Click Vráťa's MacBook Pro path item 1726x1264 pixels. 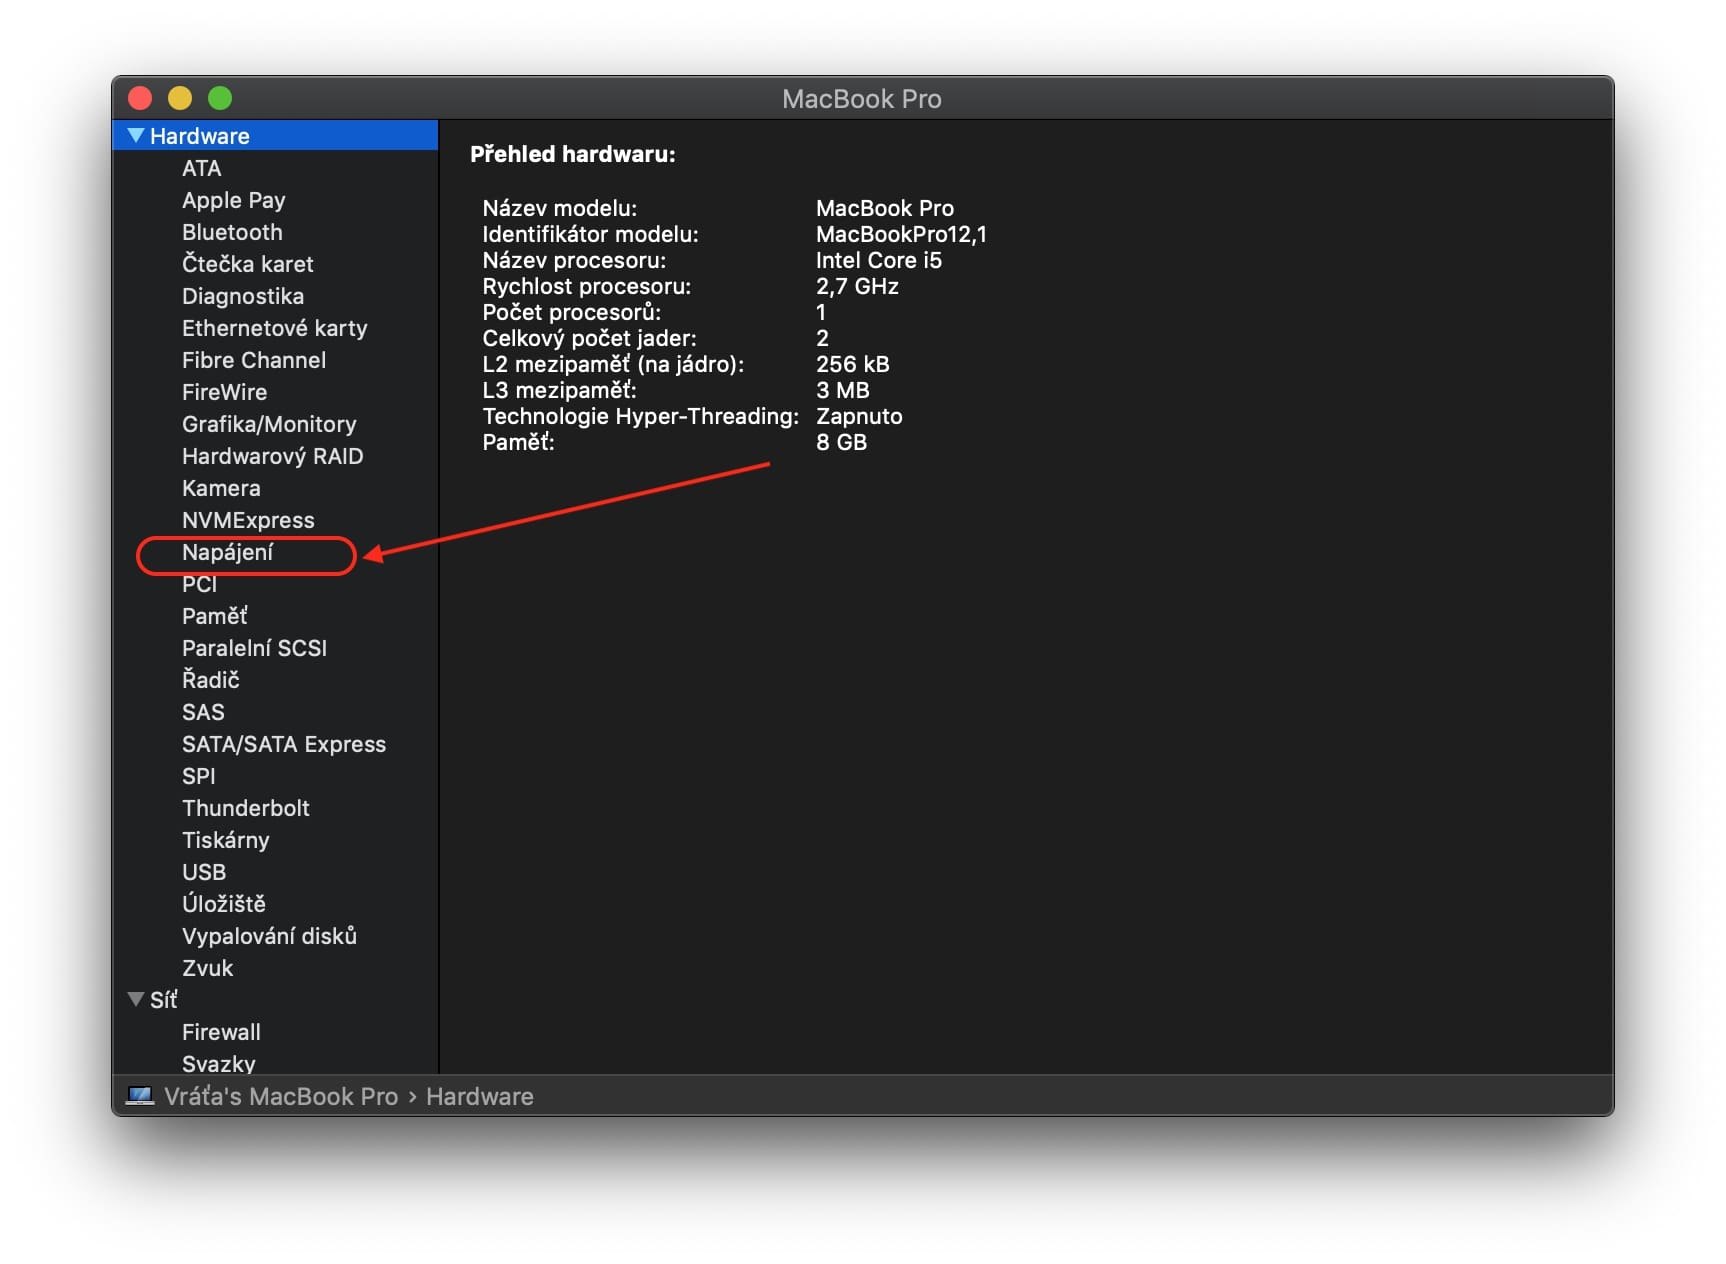(x=280, y=1097)
